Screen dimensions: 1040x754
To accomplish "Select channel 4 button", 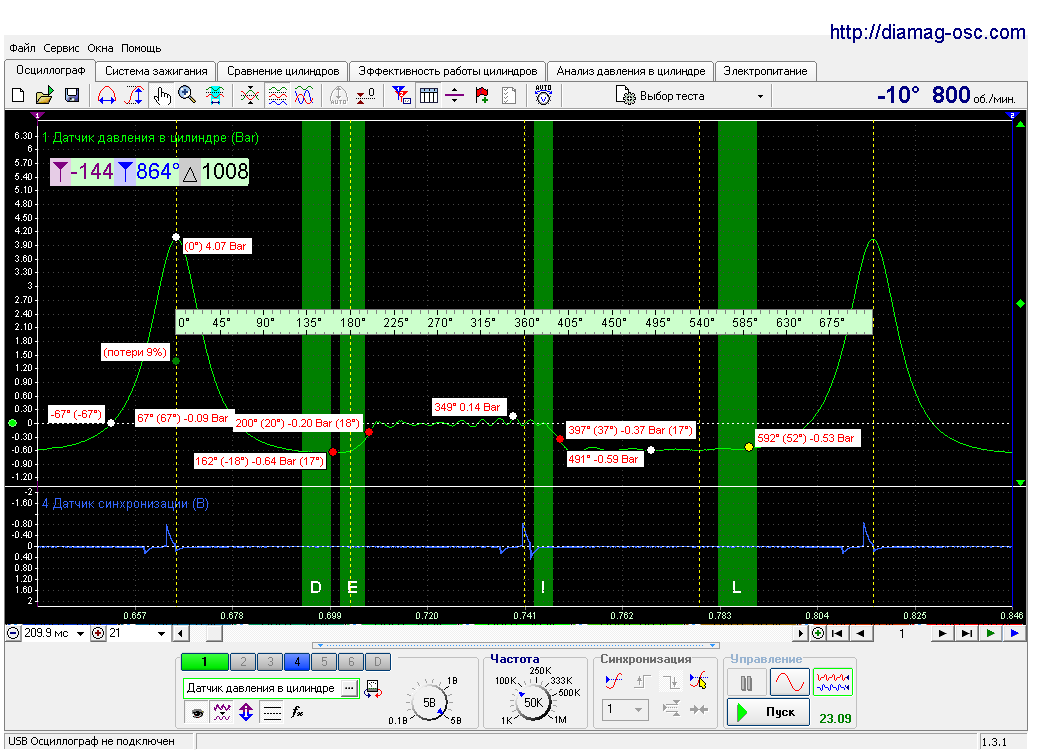I will [297, 661].
